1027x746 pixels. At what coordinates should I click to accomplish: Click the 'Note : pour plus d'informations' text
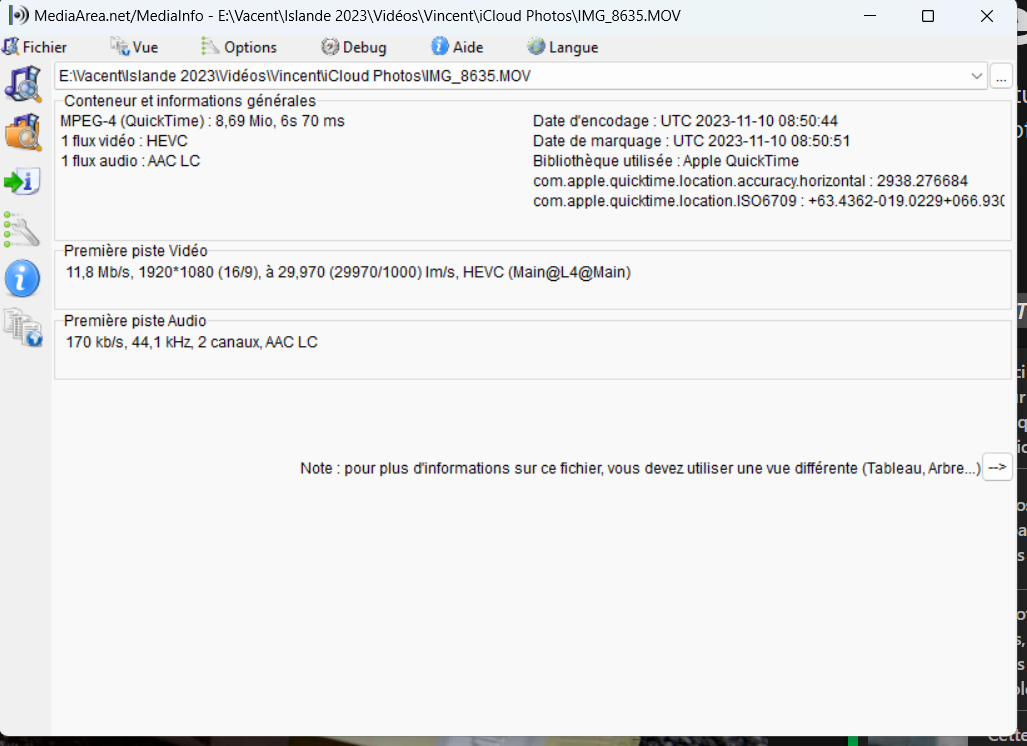[x=640, y=468]
